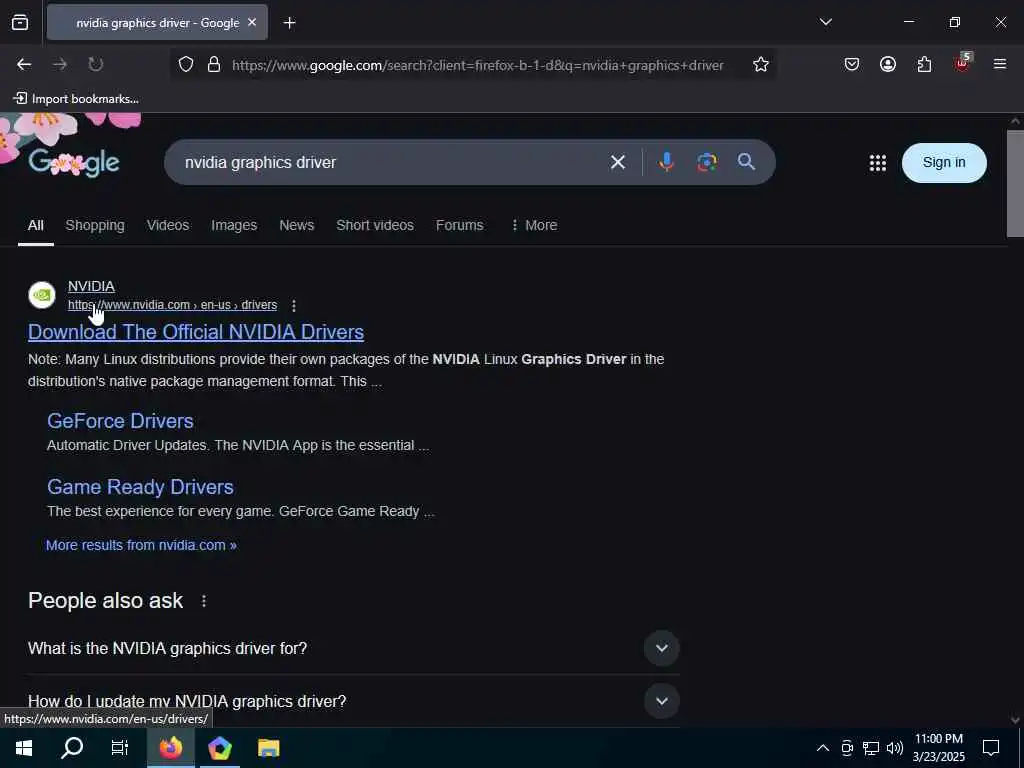Click NVIDIA site favicon in result
This screenshot has width=1024, height=768.
[x=42, y=295]
